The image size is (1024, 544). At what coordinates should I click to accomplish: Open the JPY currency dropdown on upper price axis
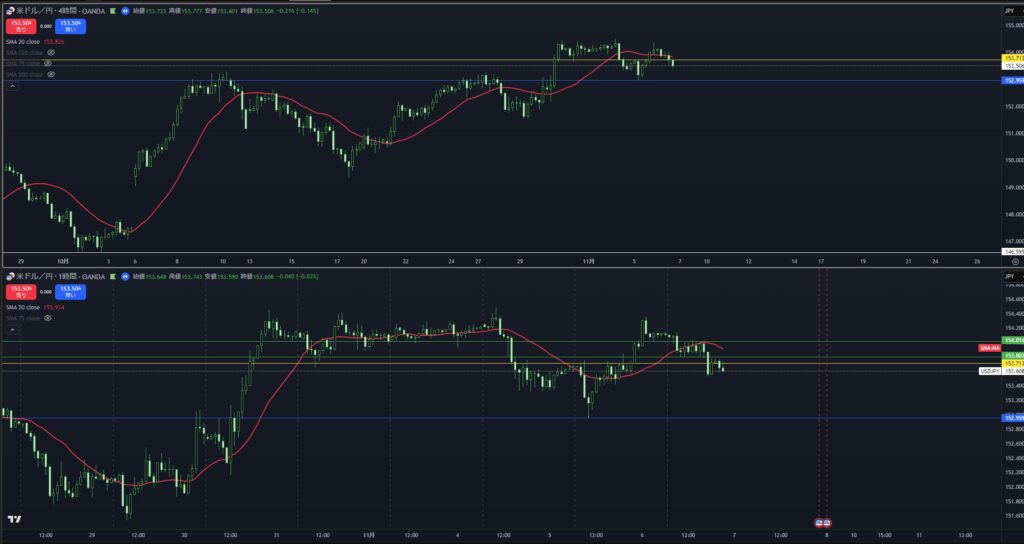[1009, 9]
